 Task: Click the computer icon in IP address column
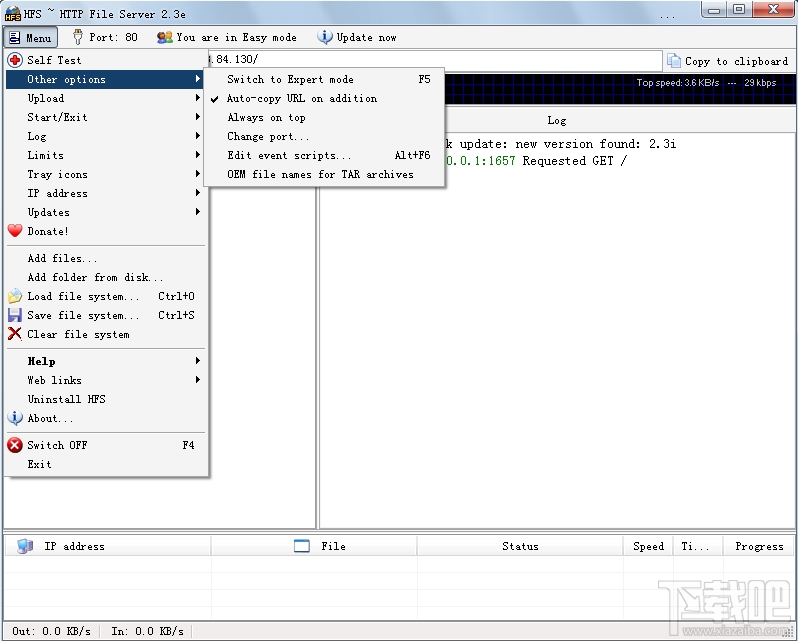[x=24, y=546]
